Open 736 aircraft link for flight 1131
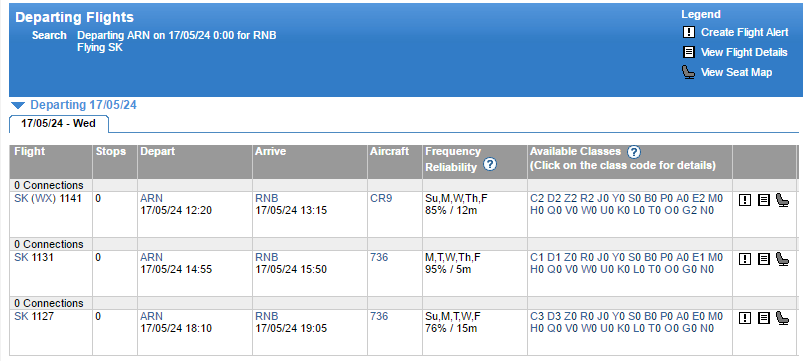The image size is (803, 361). (x=379, y=257)
